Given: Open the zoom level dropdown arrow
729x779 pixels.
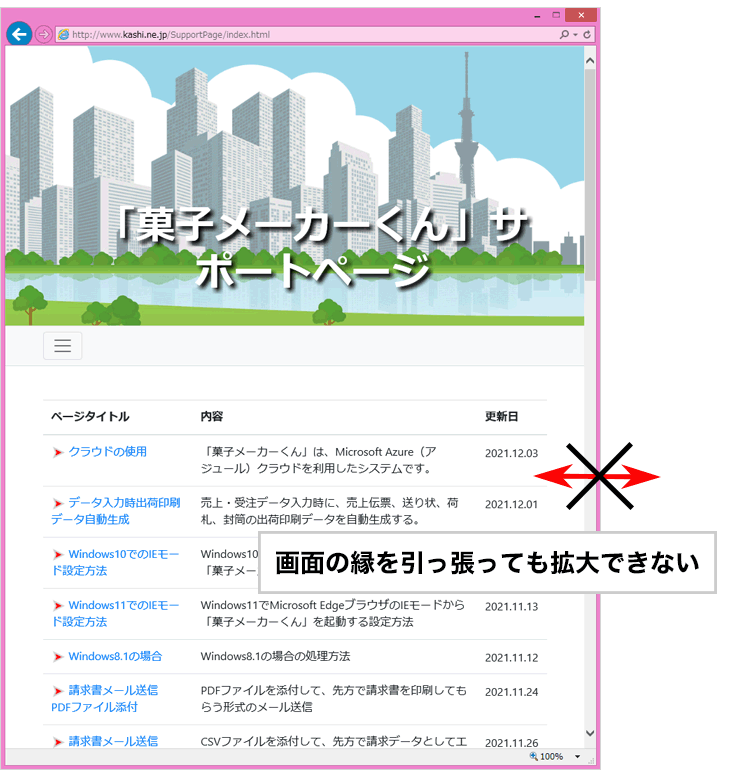Looking at the screenshot, I should coord(577,757).
